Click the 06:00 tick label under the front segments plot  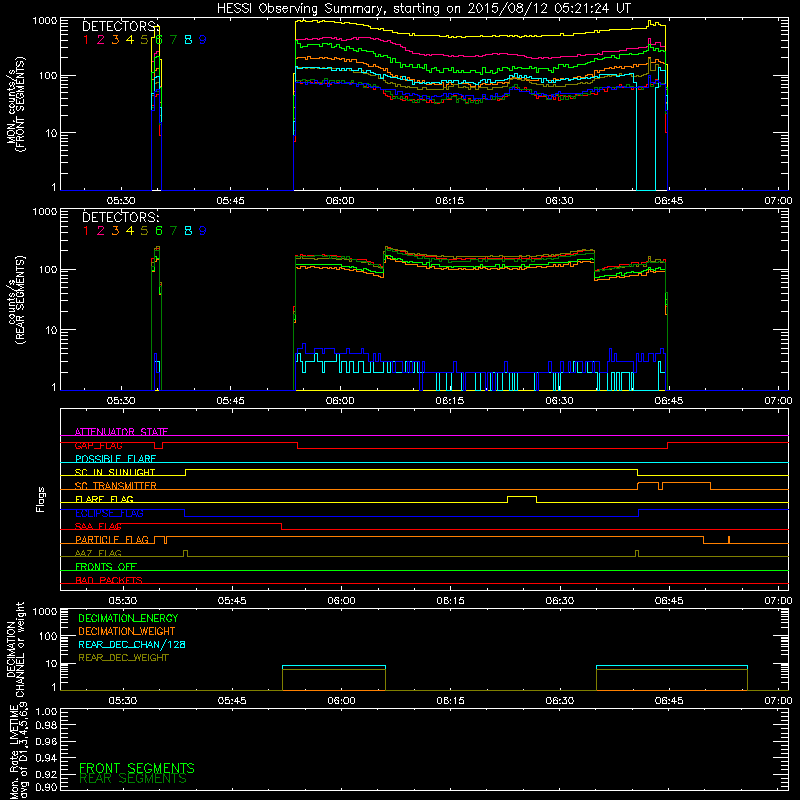(340, 201)
